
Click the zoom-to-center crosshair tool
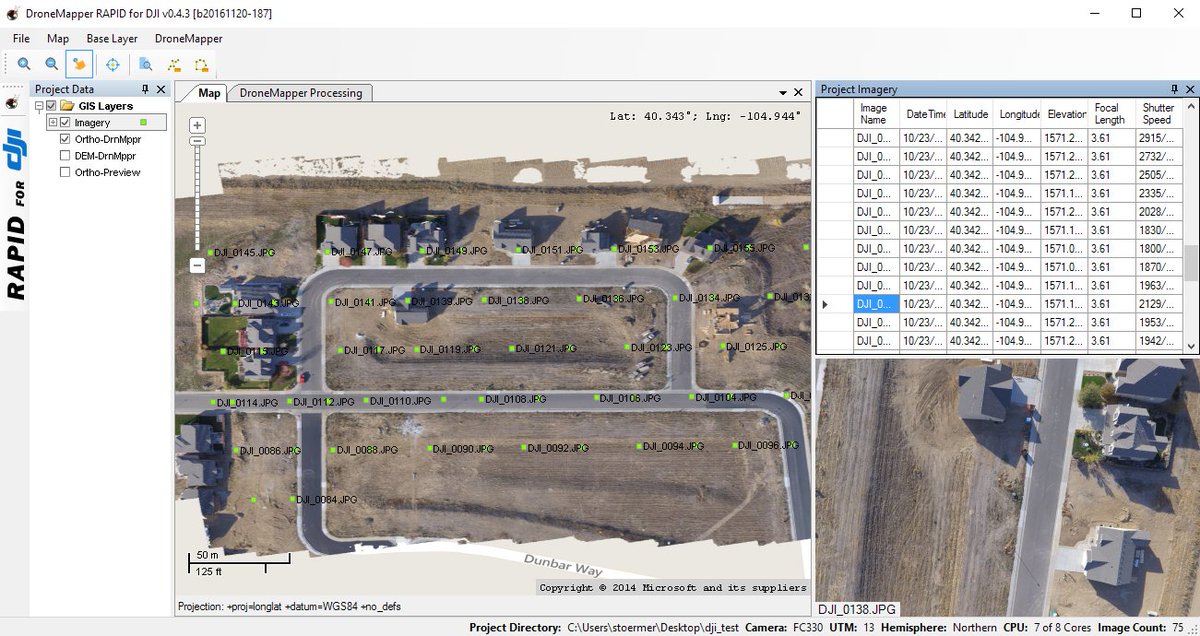click(113, 64)
